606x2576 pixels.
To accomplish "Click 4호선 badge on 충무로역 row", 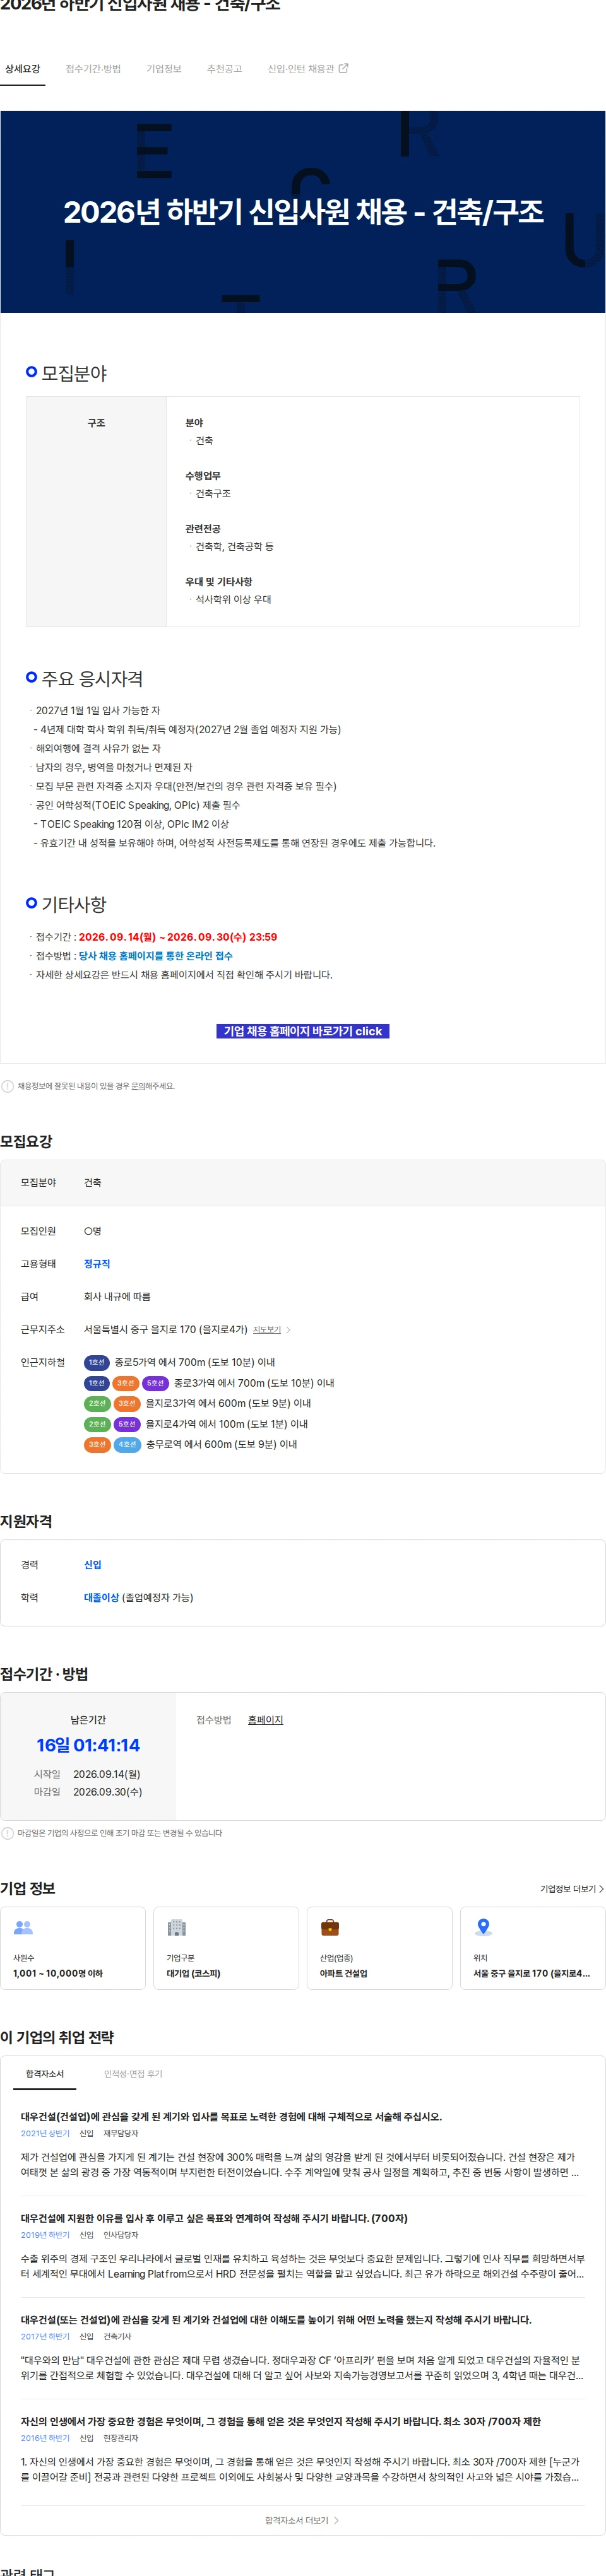I will (x=126, y=1444).
